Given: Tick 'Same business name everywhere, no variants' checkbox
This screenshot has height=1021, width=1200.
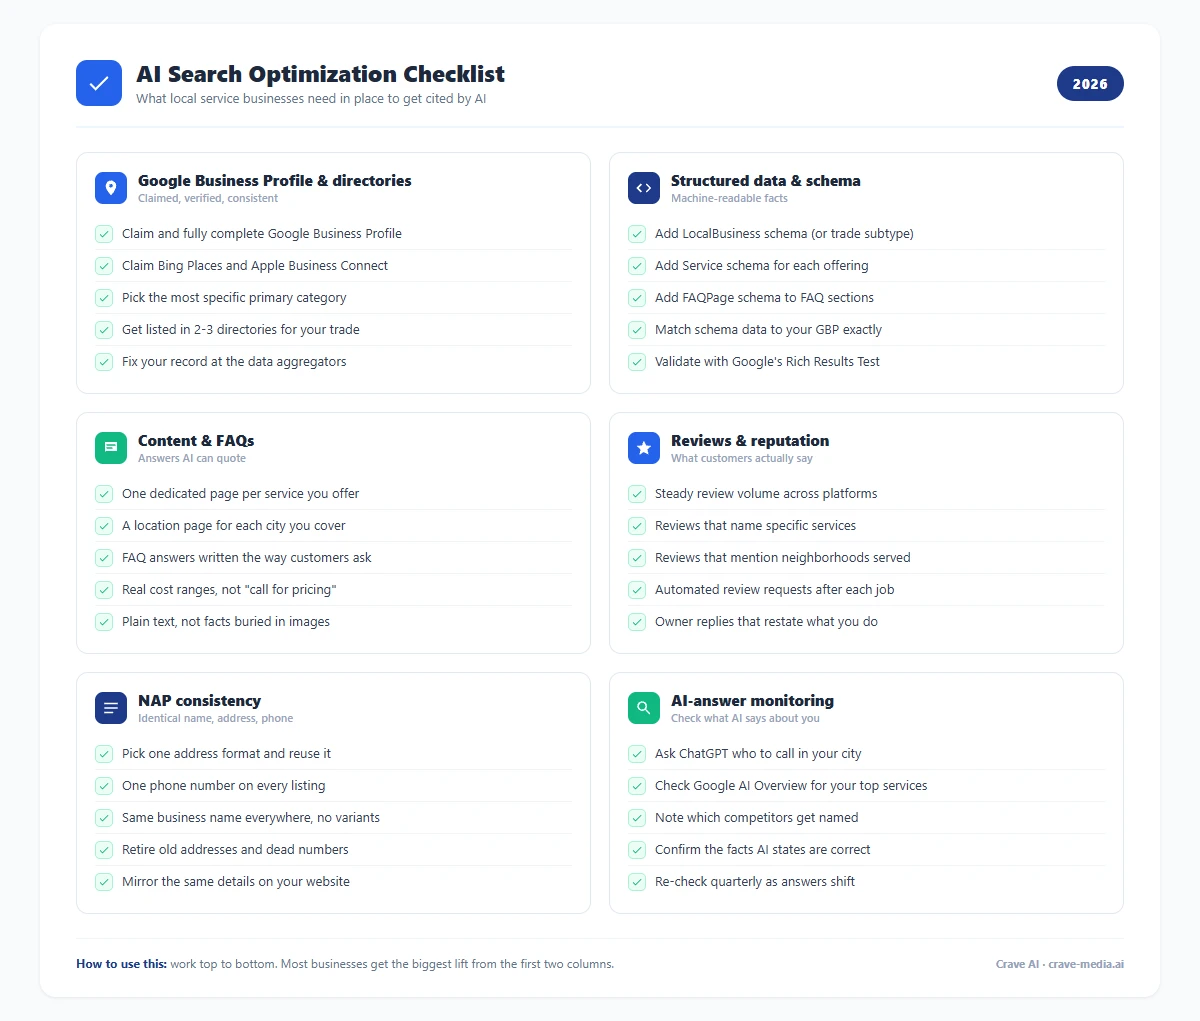Looking at the screenshot, I should pyautogui.click(x=104, y=818).
